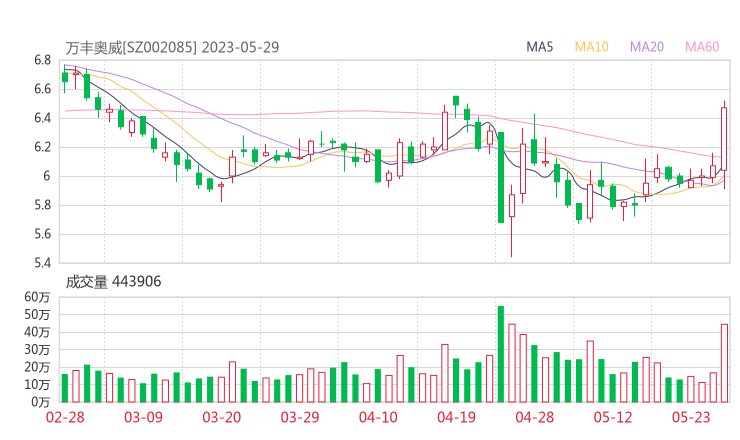Click the 5.4 price axis label
Image resolution: width=740 pixels, height=440 pixels.
click(42, 263)
